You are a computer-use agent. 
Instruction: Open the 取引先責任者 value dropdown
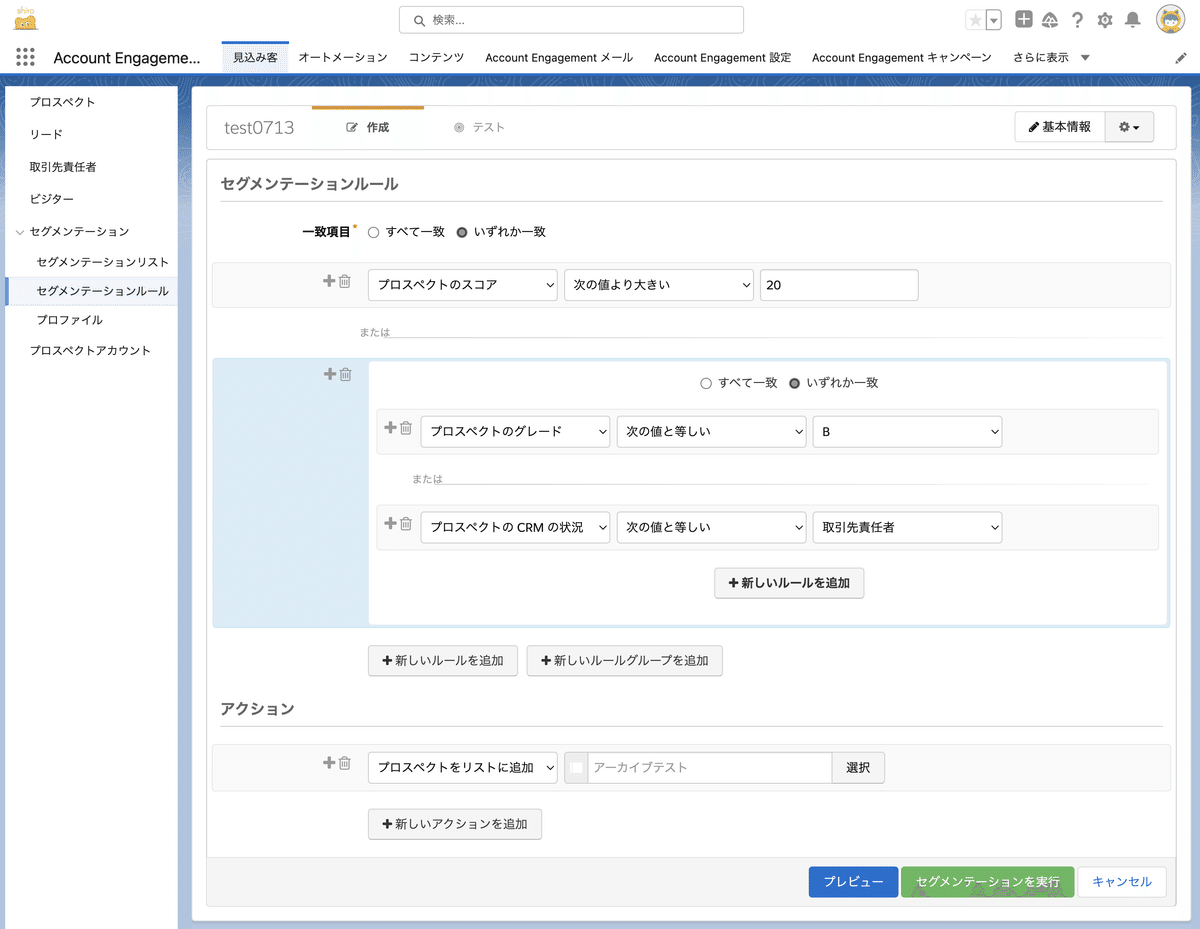click(907, 527)
